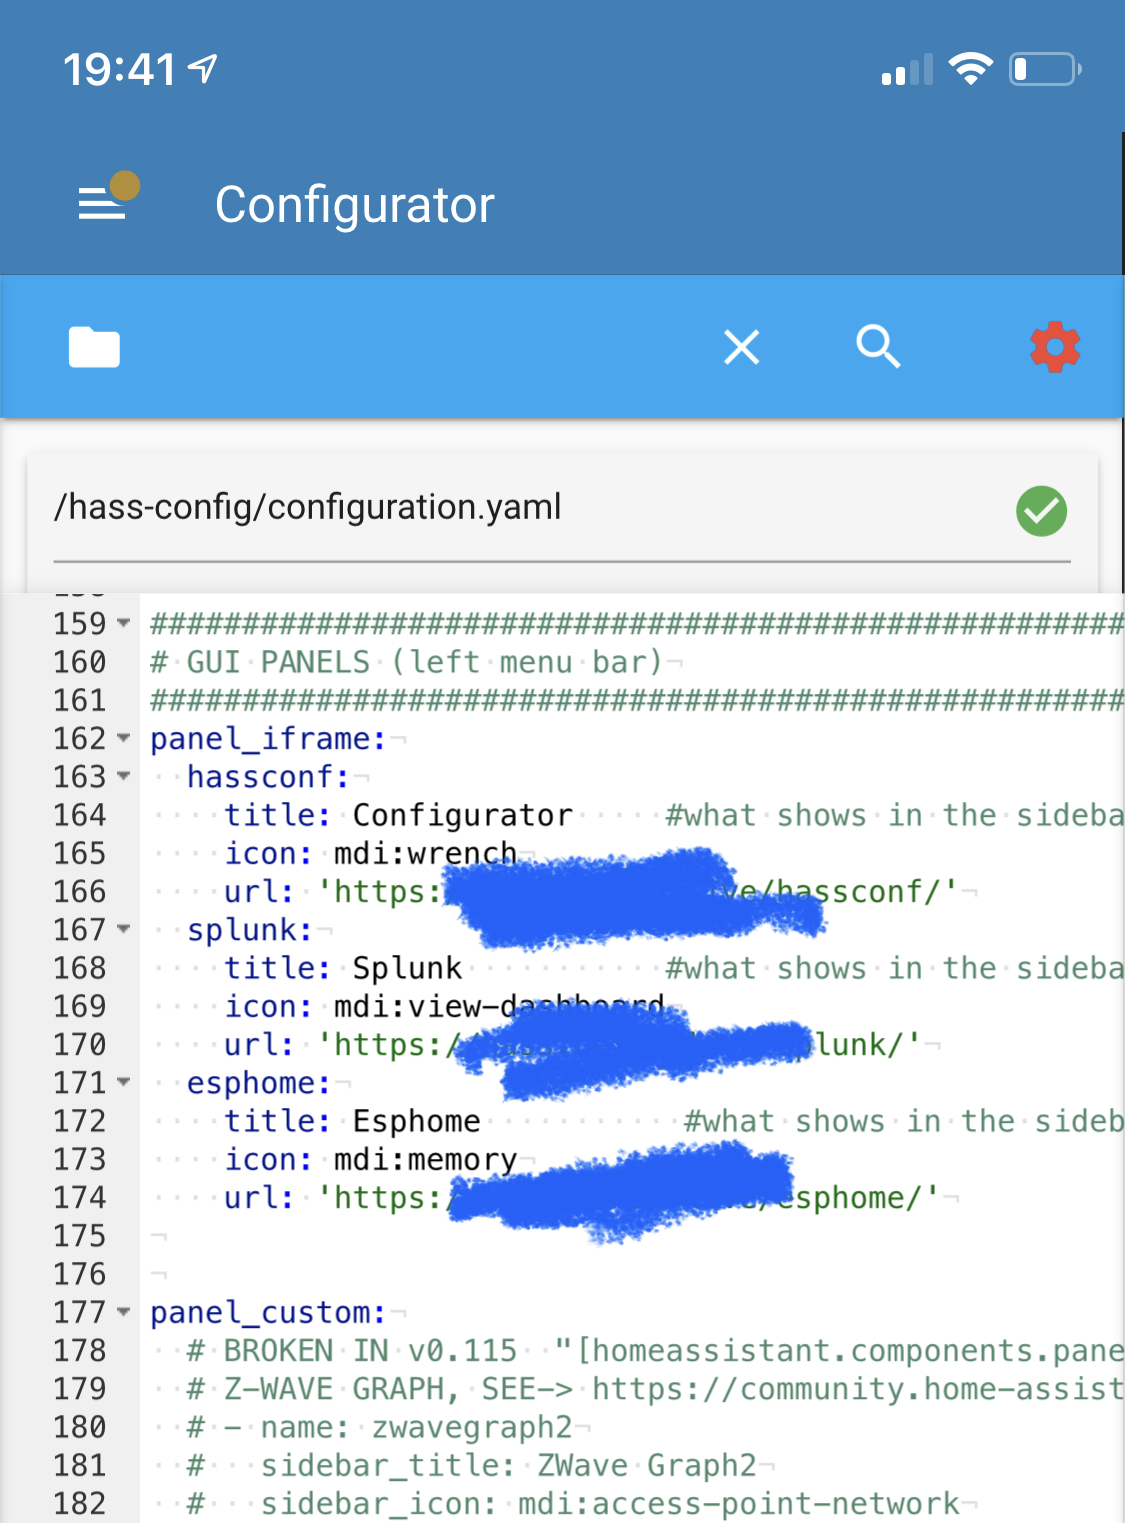Collapse the splunk entry
This screenshot has width=1125, height=1523.
click(121, 929)
